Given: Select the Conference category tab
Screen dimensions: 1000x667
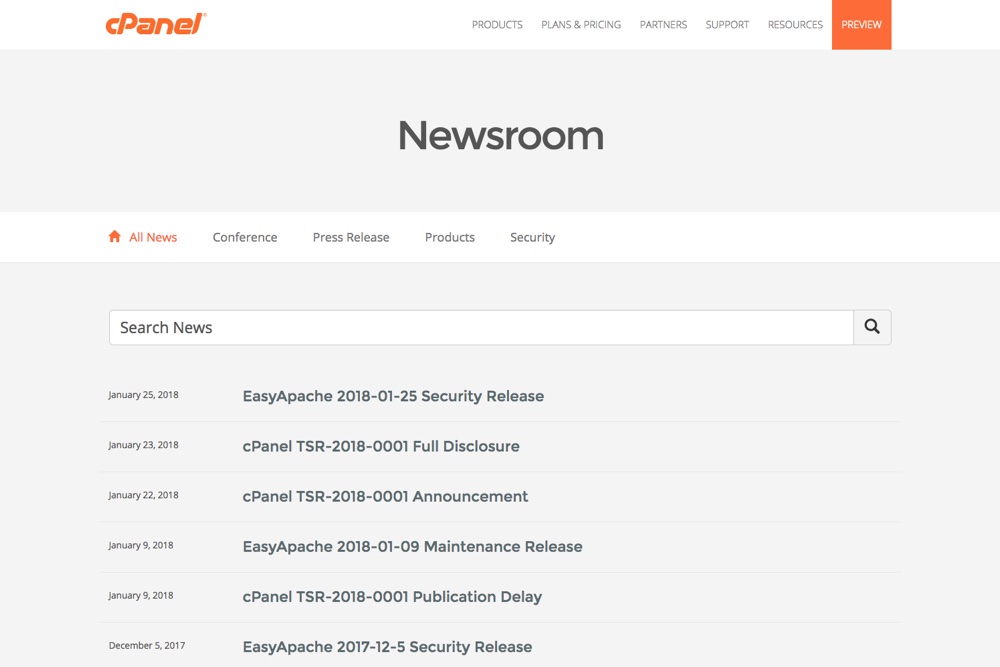Looking at the screenshot, I should point(245,237).
